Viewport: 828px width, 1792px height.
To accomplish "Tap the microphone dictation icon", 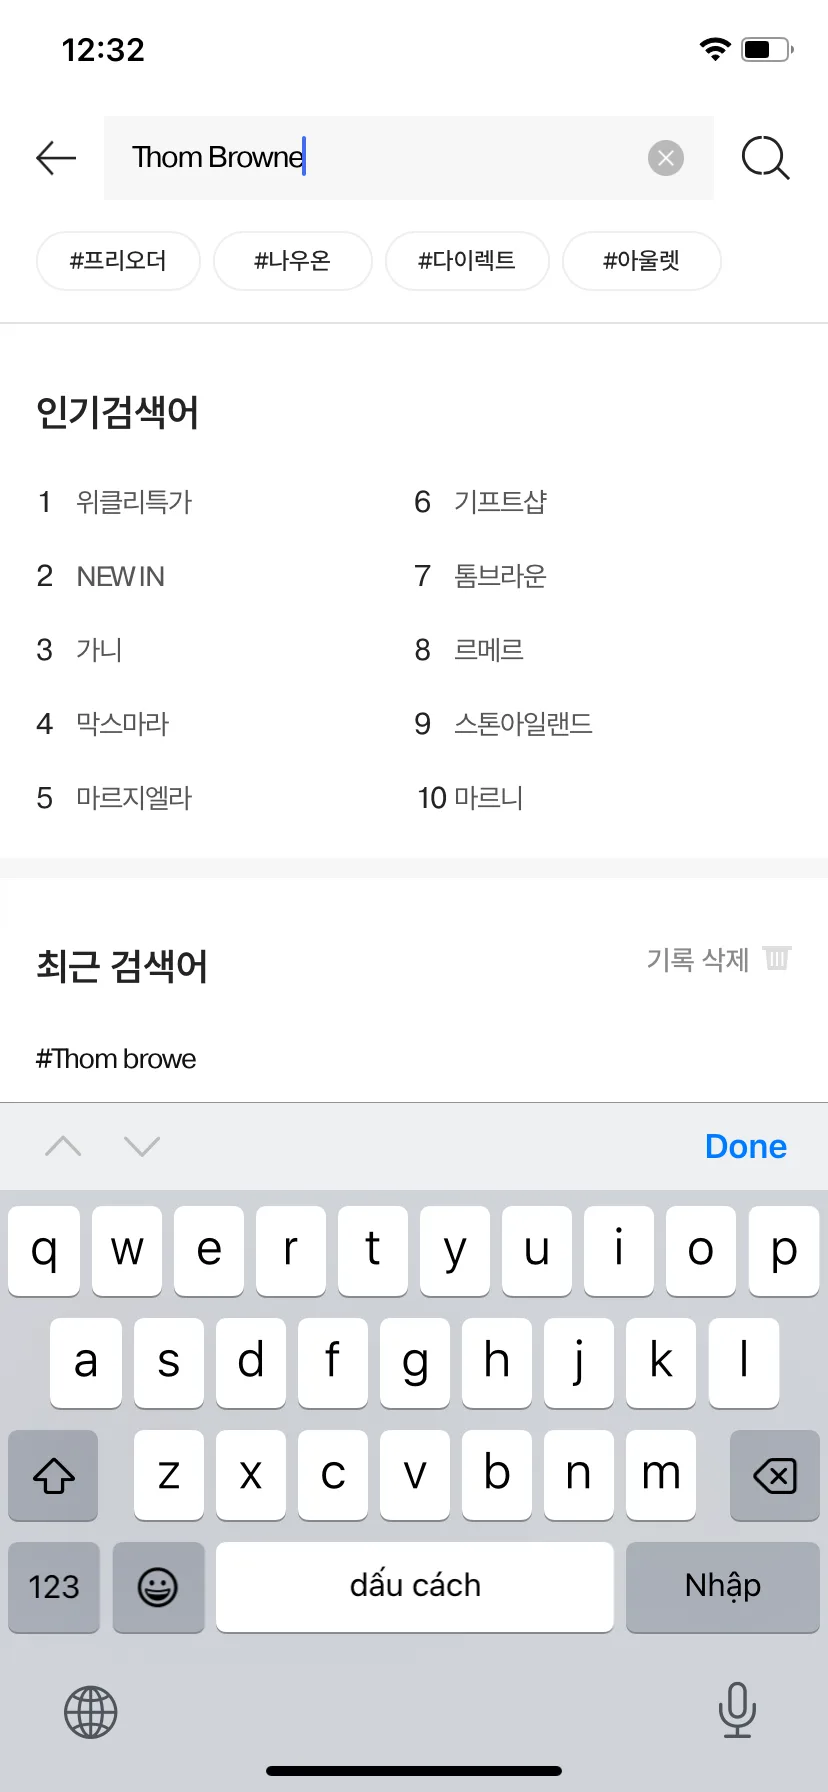I will pos(737,1710).
